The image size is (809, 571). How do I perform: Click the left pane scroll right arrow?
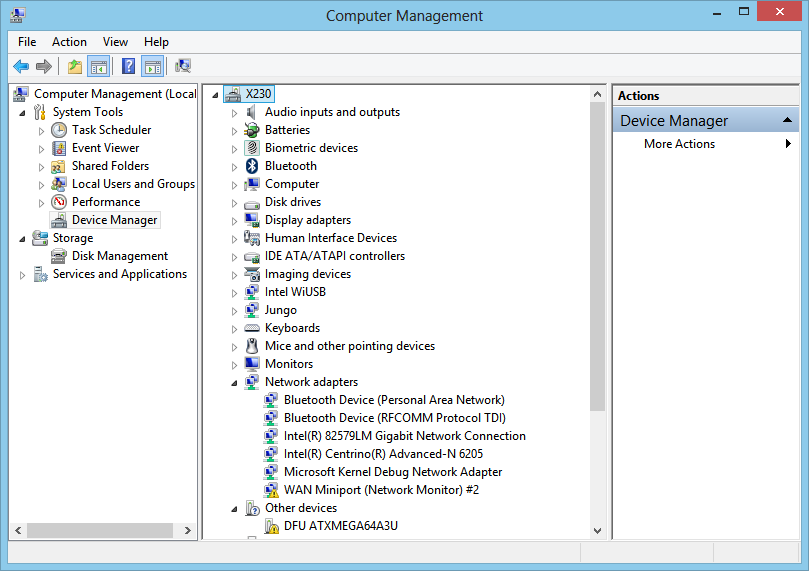pos(188,530)
